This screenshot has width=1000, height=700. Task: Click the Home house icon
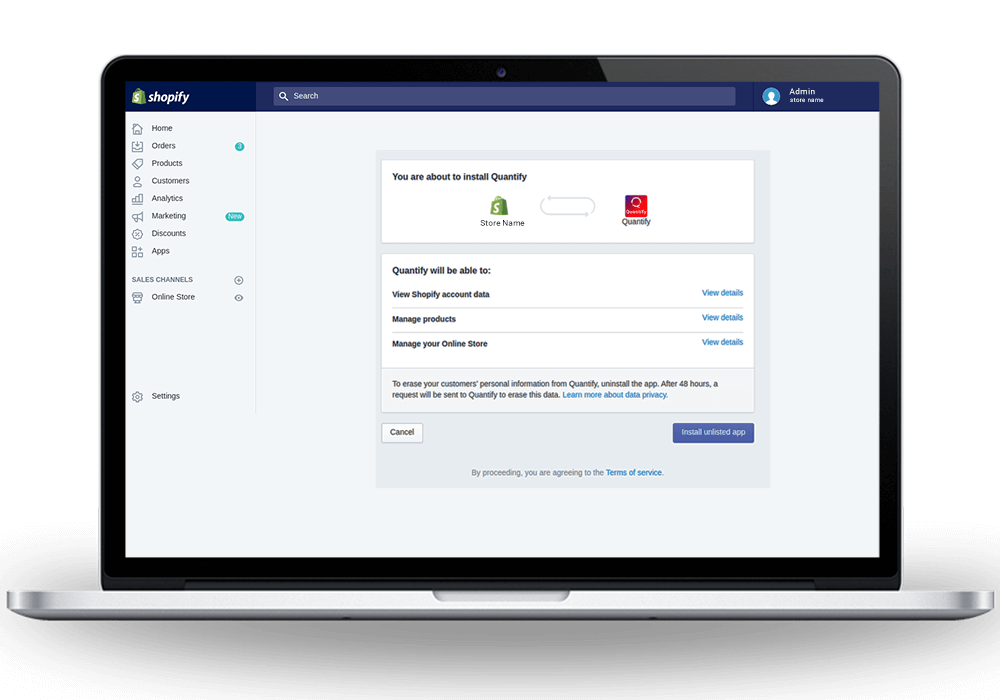[x=137, y=129]
